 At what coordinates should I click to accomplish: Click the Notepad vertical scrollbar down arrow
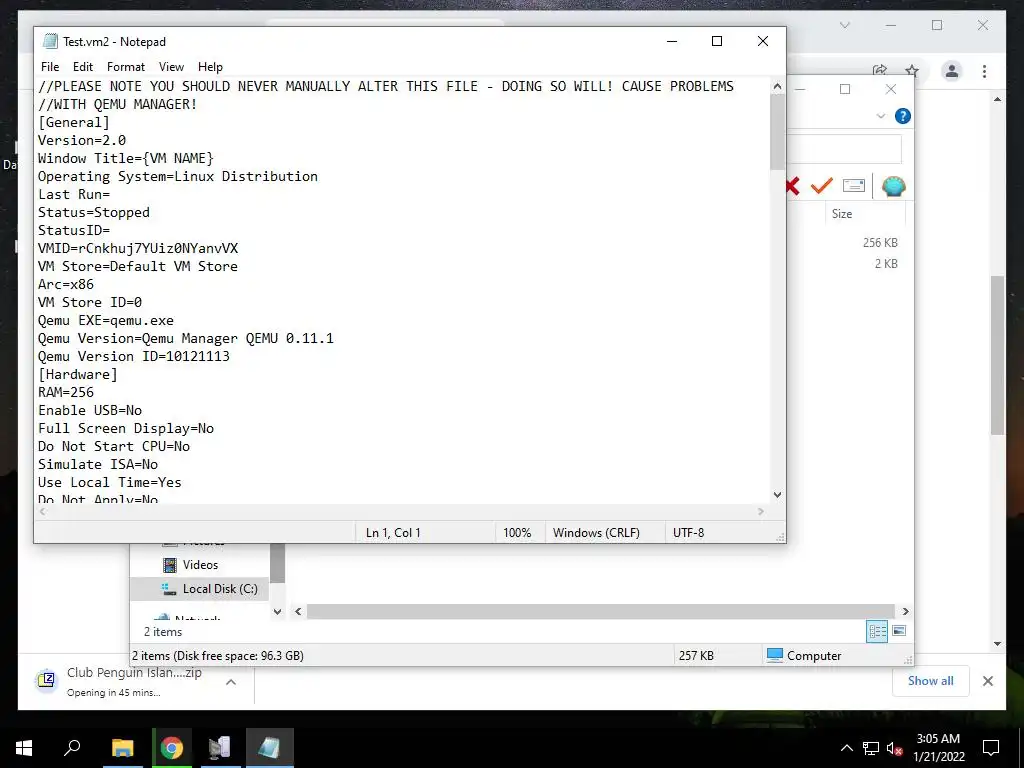click(x=777, y=495)
